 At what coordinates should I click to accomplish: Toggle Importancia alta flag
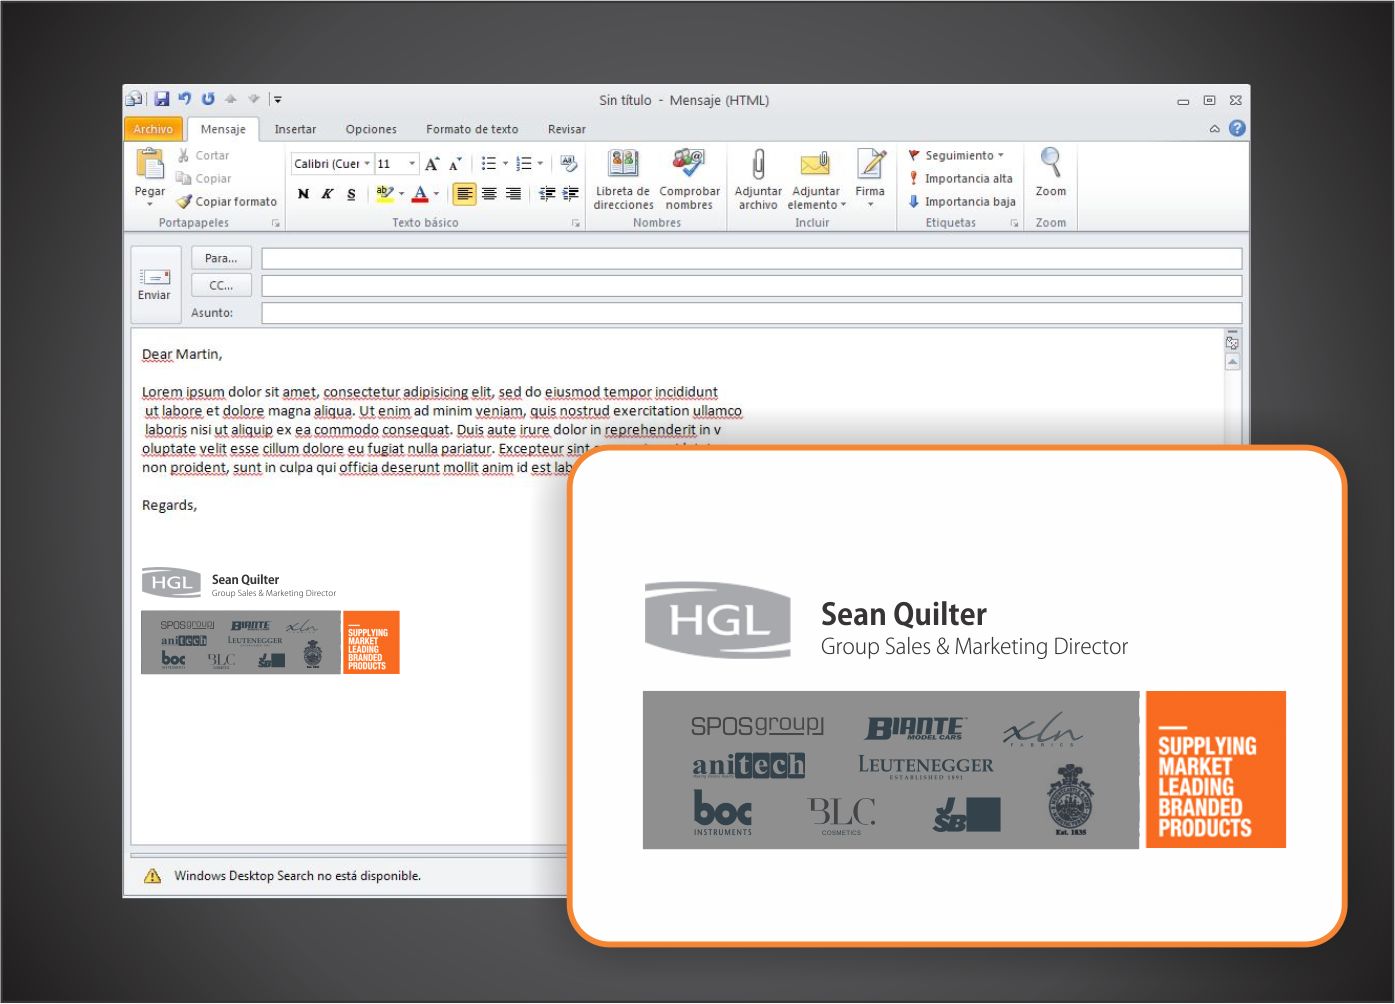point(960,178)
